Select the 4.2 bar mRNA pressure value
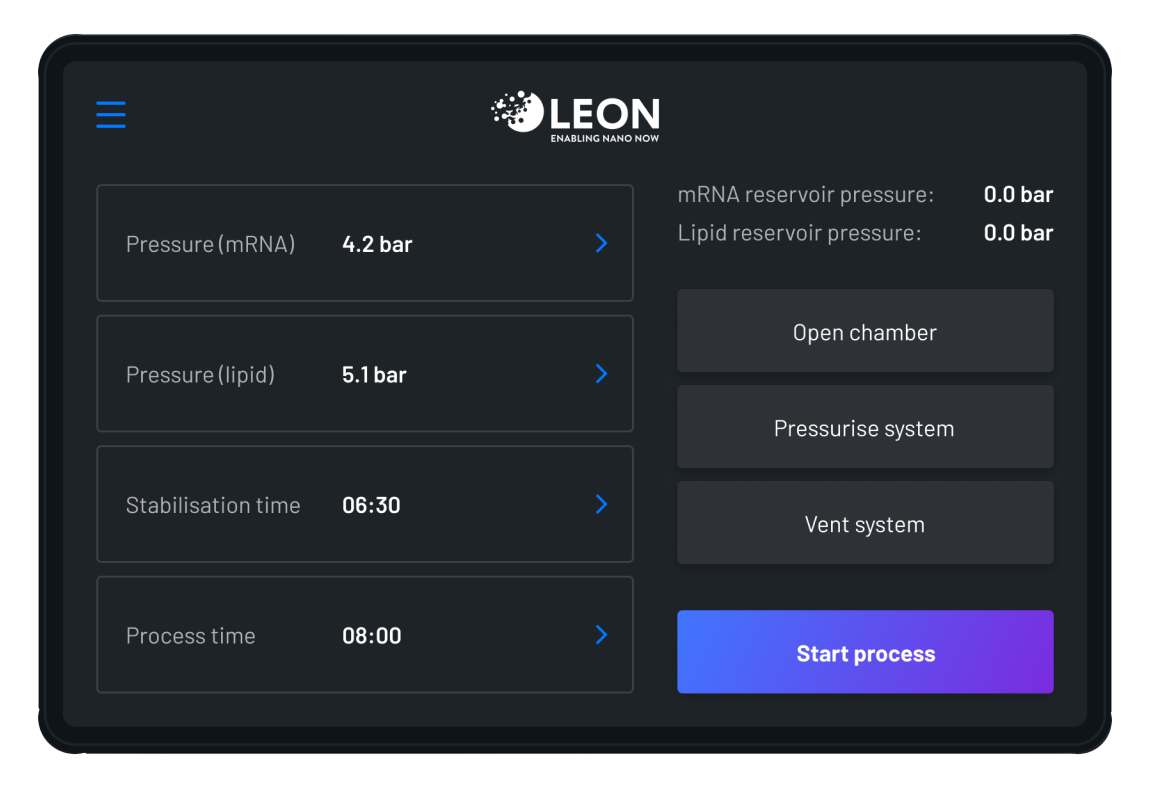 pos(377,244)
